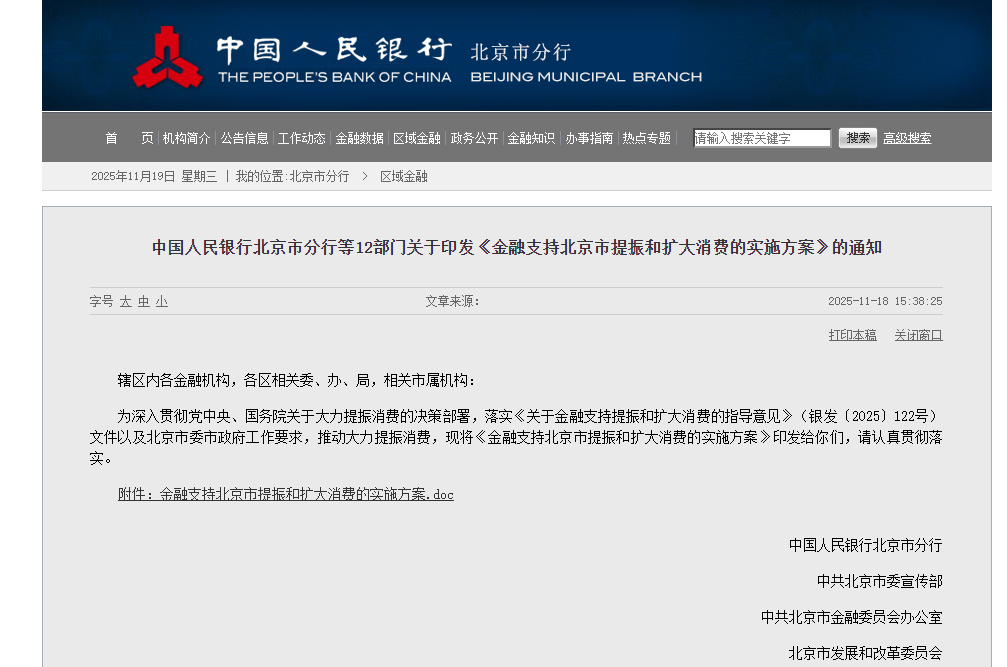This screenshot has width=1007, height=667.
Task: Open the 机构简介 menu item
Action: point(187,138)
